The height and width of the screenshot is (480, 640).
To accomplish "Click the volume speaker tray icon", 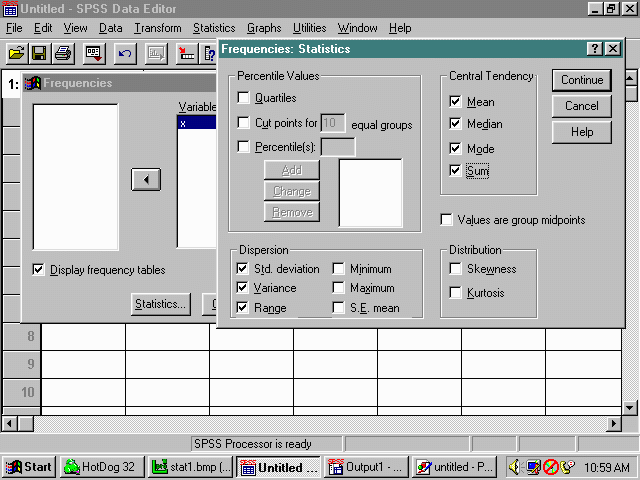I will click(x=515, y=467).
